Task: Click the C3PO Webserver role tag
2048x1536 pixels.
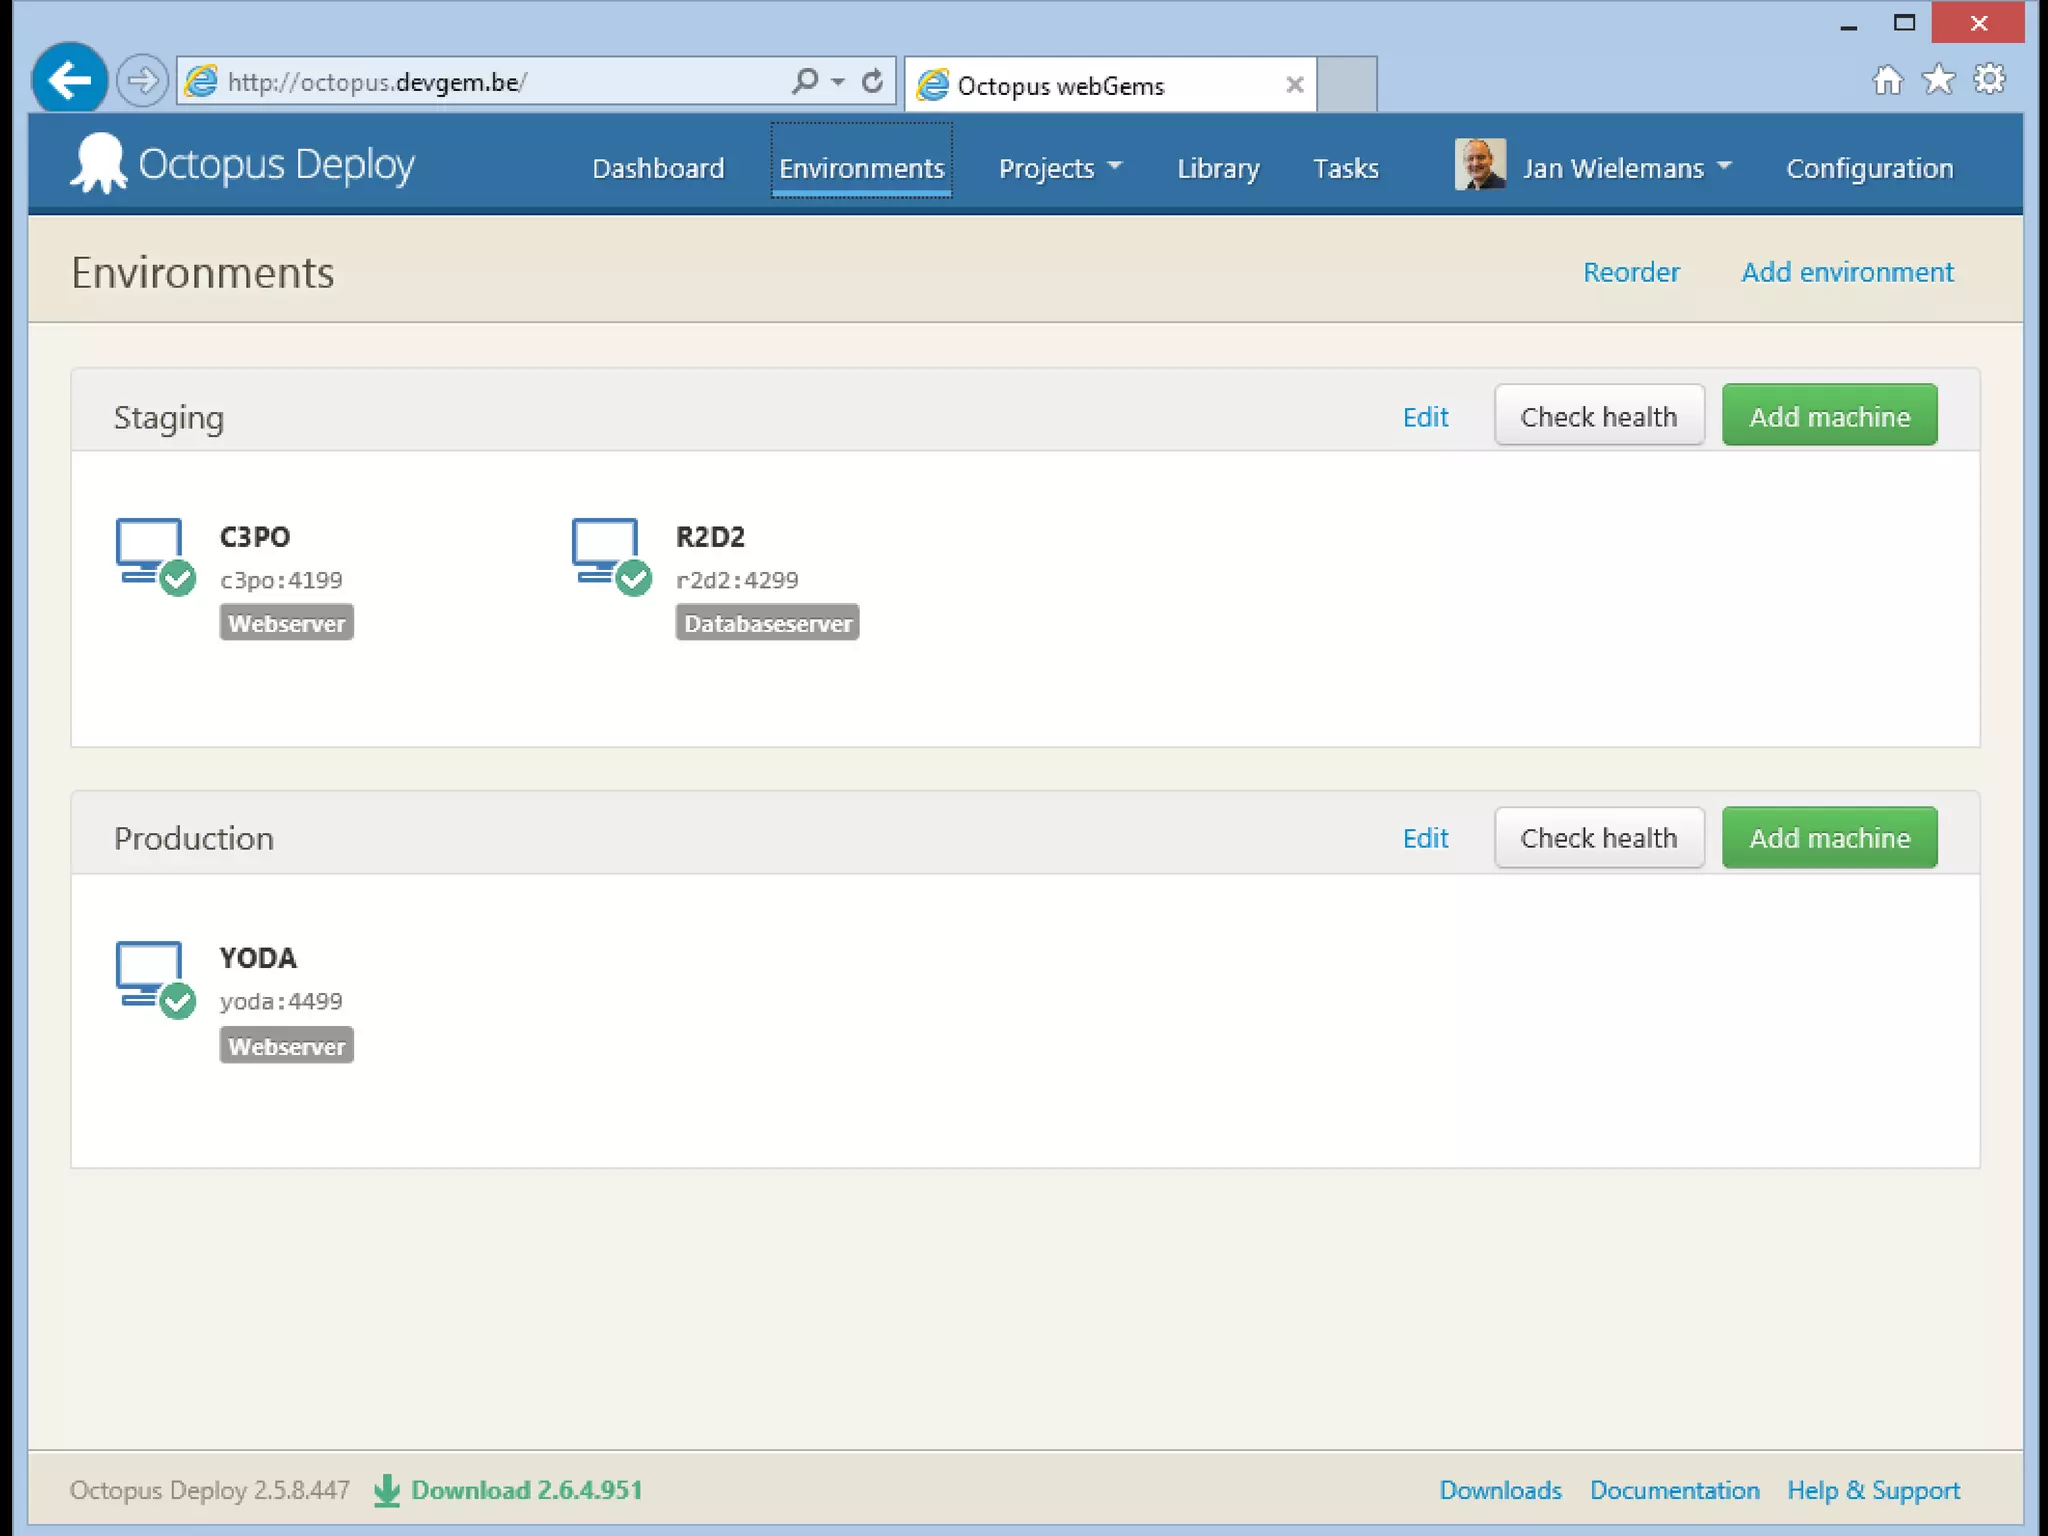Action: click(286, 623)
